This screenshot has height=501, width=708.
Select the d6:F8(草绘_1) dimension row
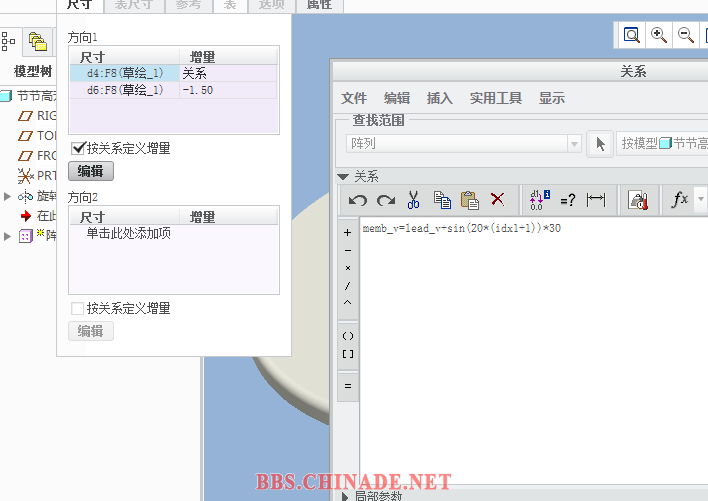click(125, 90)
